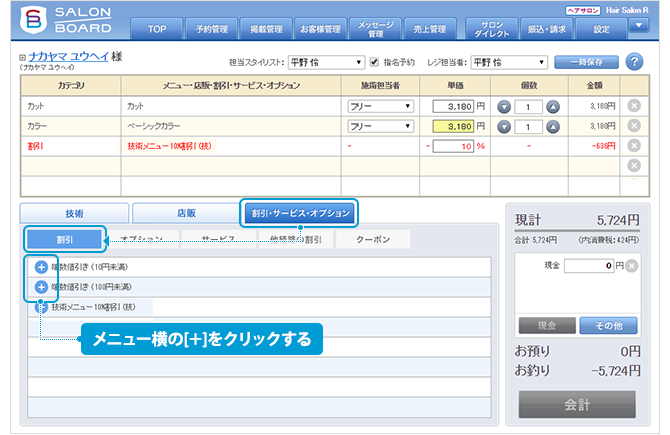Switch to the 店販 tab
Viewport: 670px width, 435px height.
185,213
